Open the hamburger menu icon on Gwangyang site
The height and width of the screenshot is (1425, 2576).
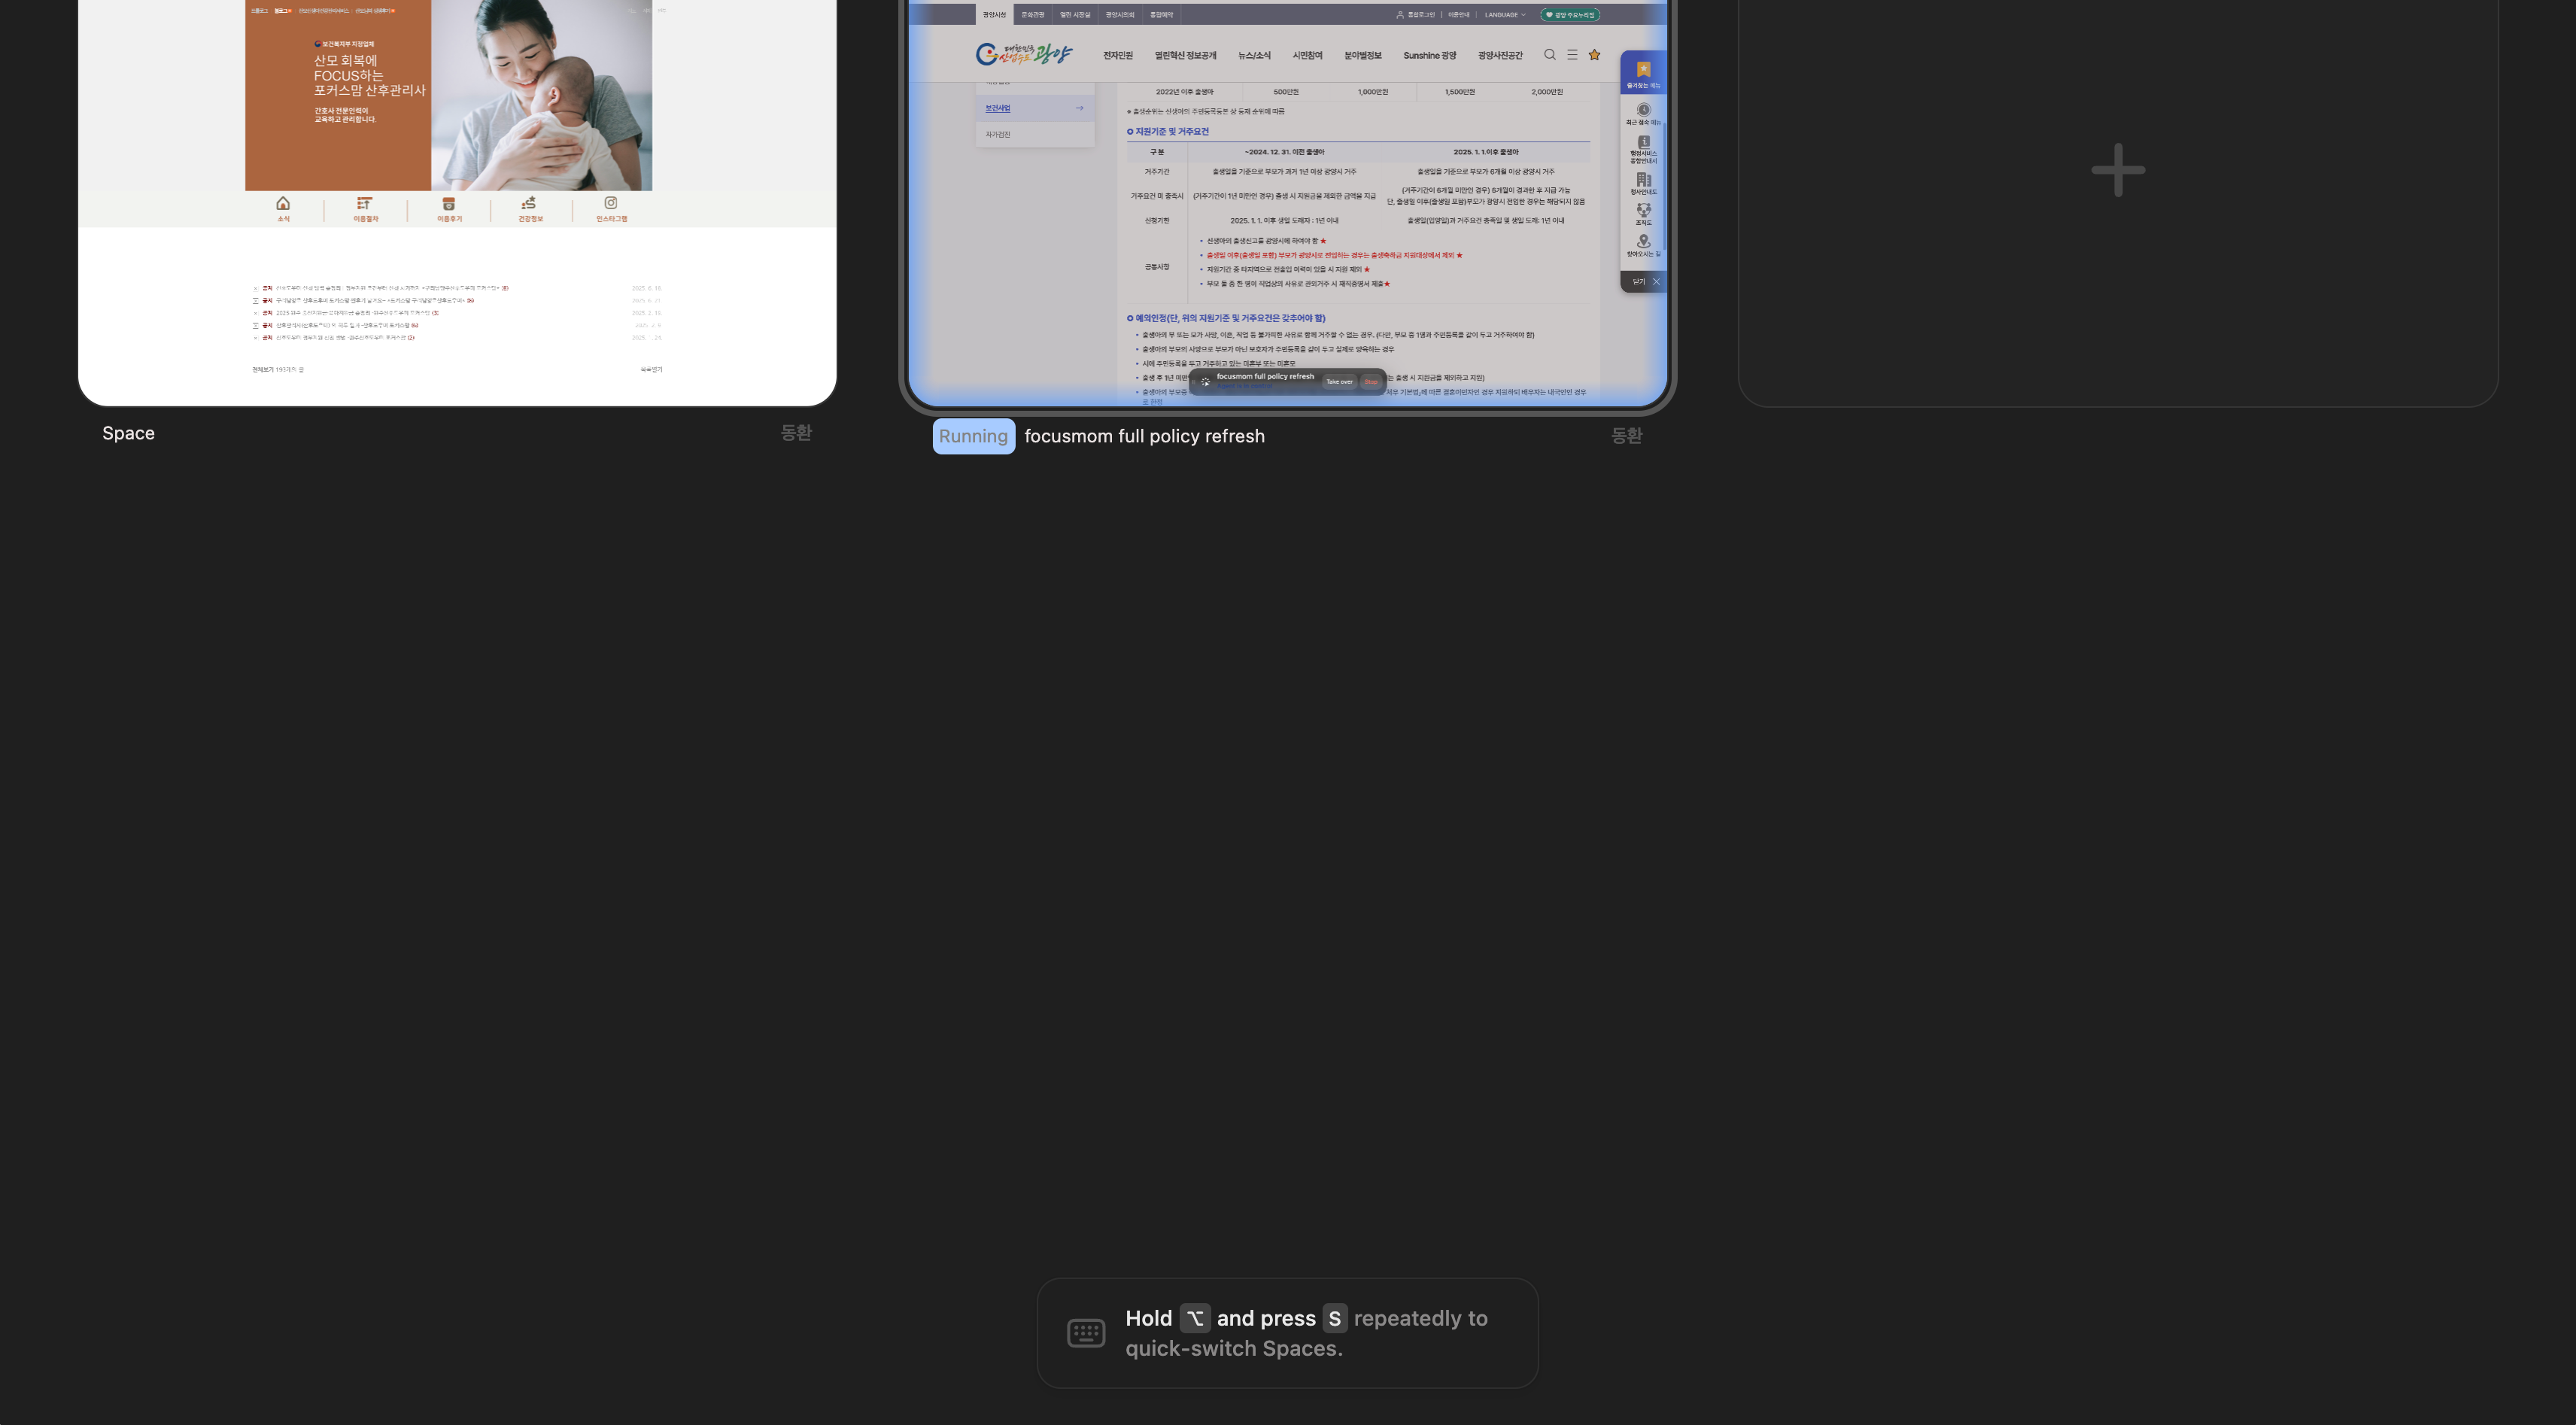pyautogui.click(x=1572, y=55)
